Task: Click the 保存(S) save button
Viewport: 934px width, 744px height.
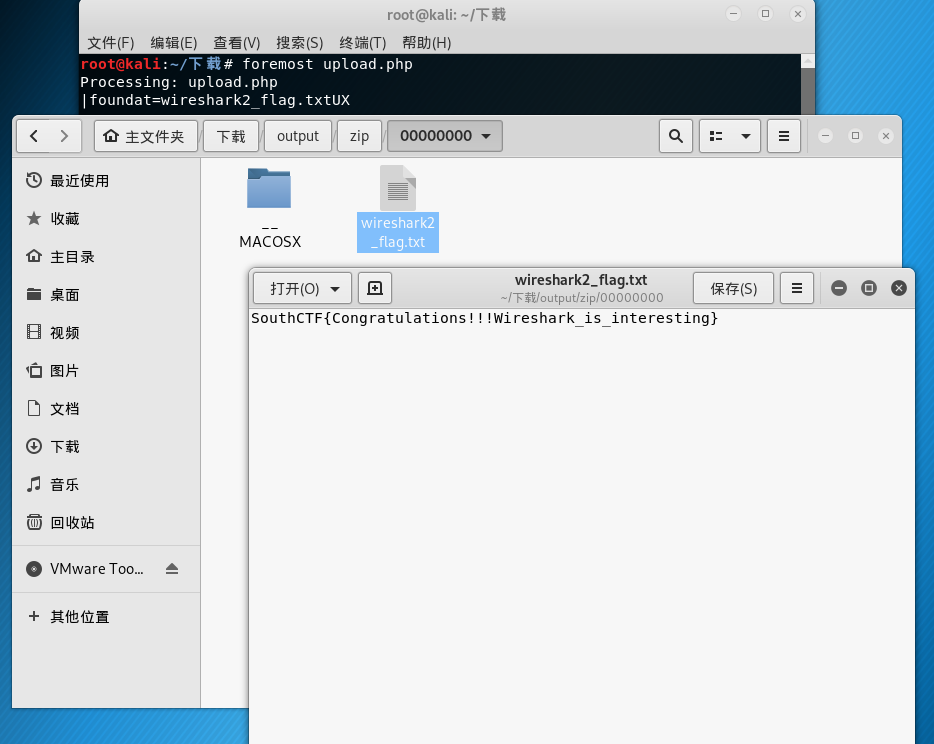Action: pyautogui.click(x=733, y=288)
